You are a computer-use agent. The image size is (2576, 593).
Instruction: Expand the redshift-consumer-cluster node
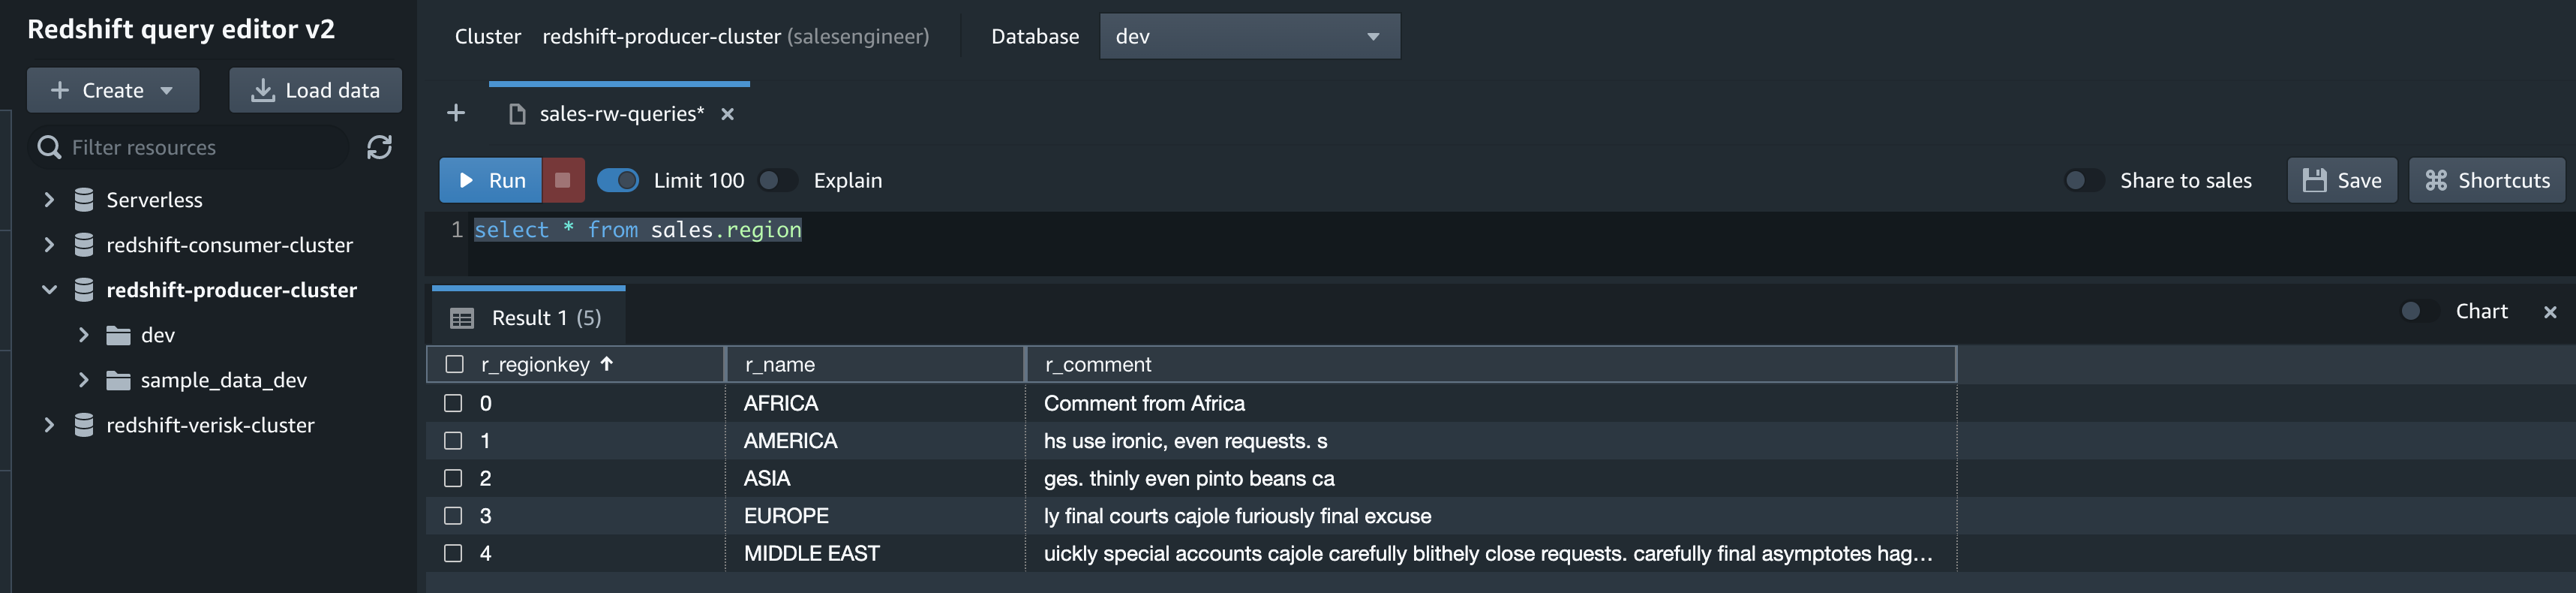tap(48, 245)
